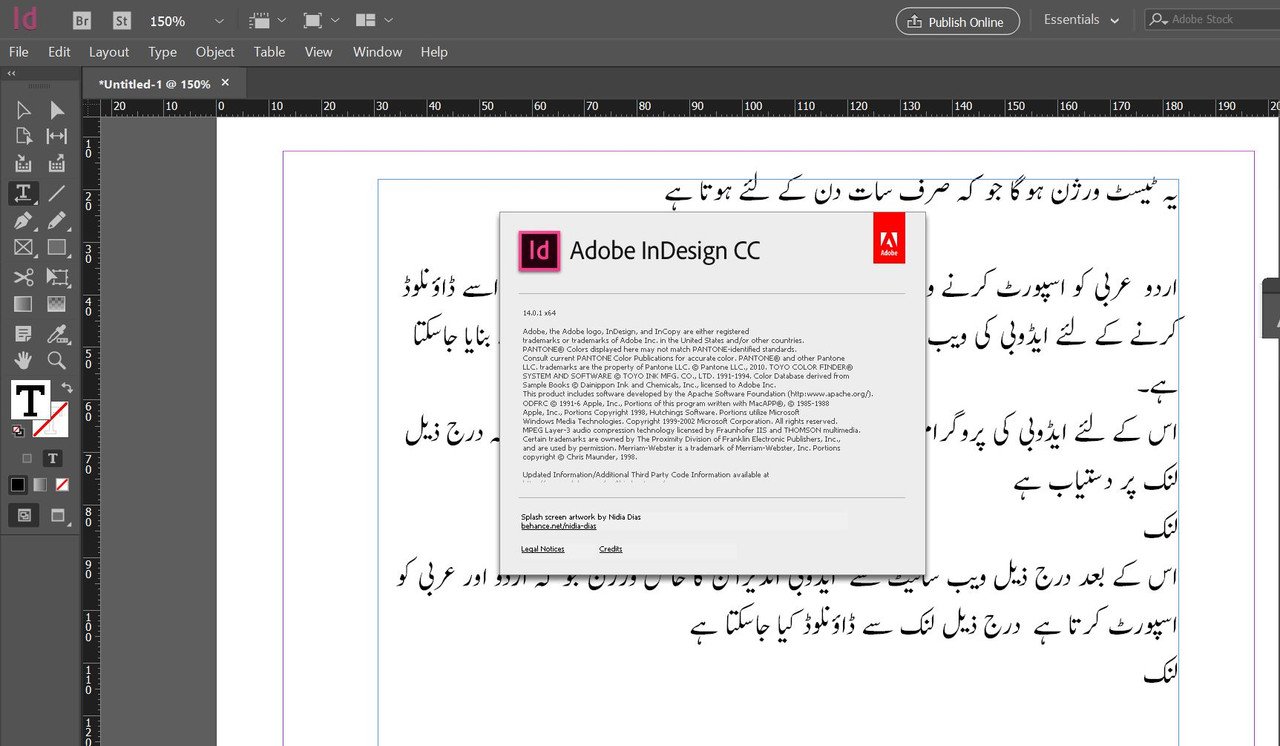The image size is (1280, 746).
Task: Open screen mode options in toolbox
Action: (57, 516)
